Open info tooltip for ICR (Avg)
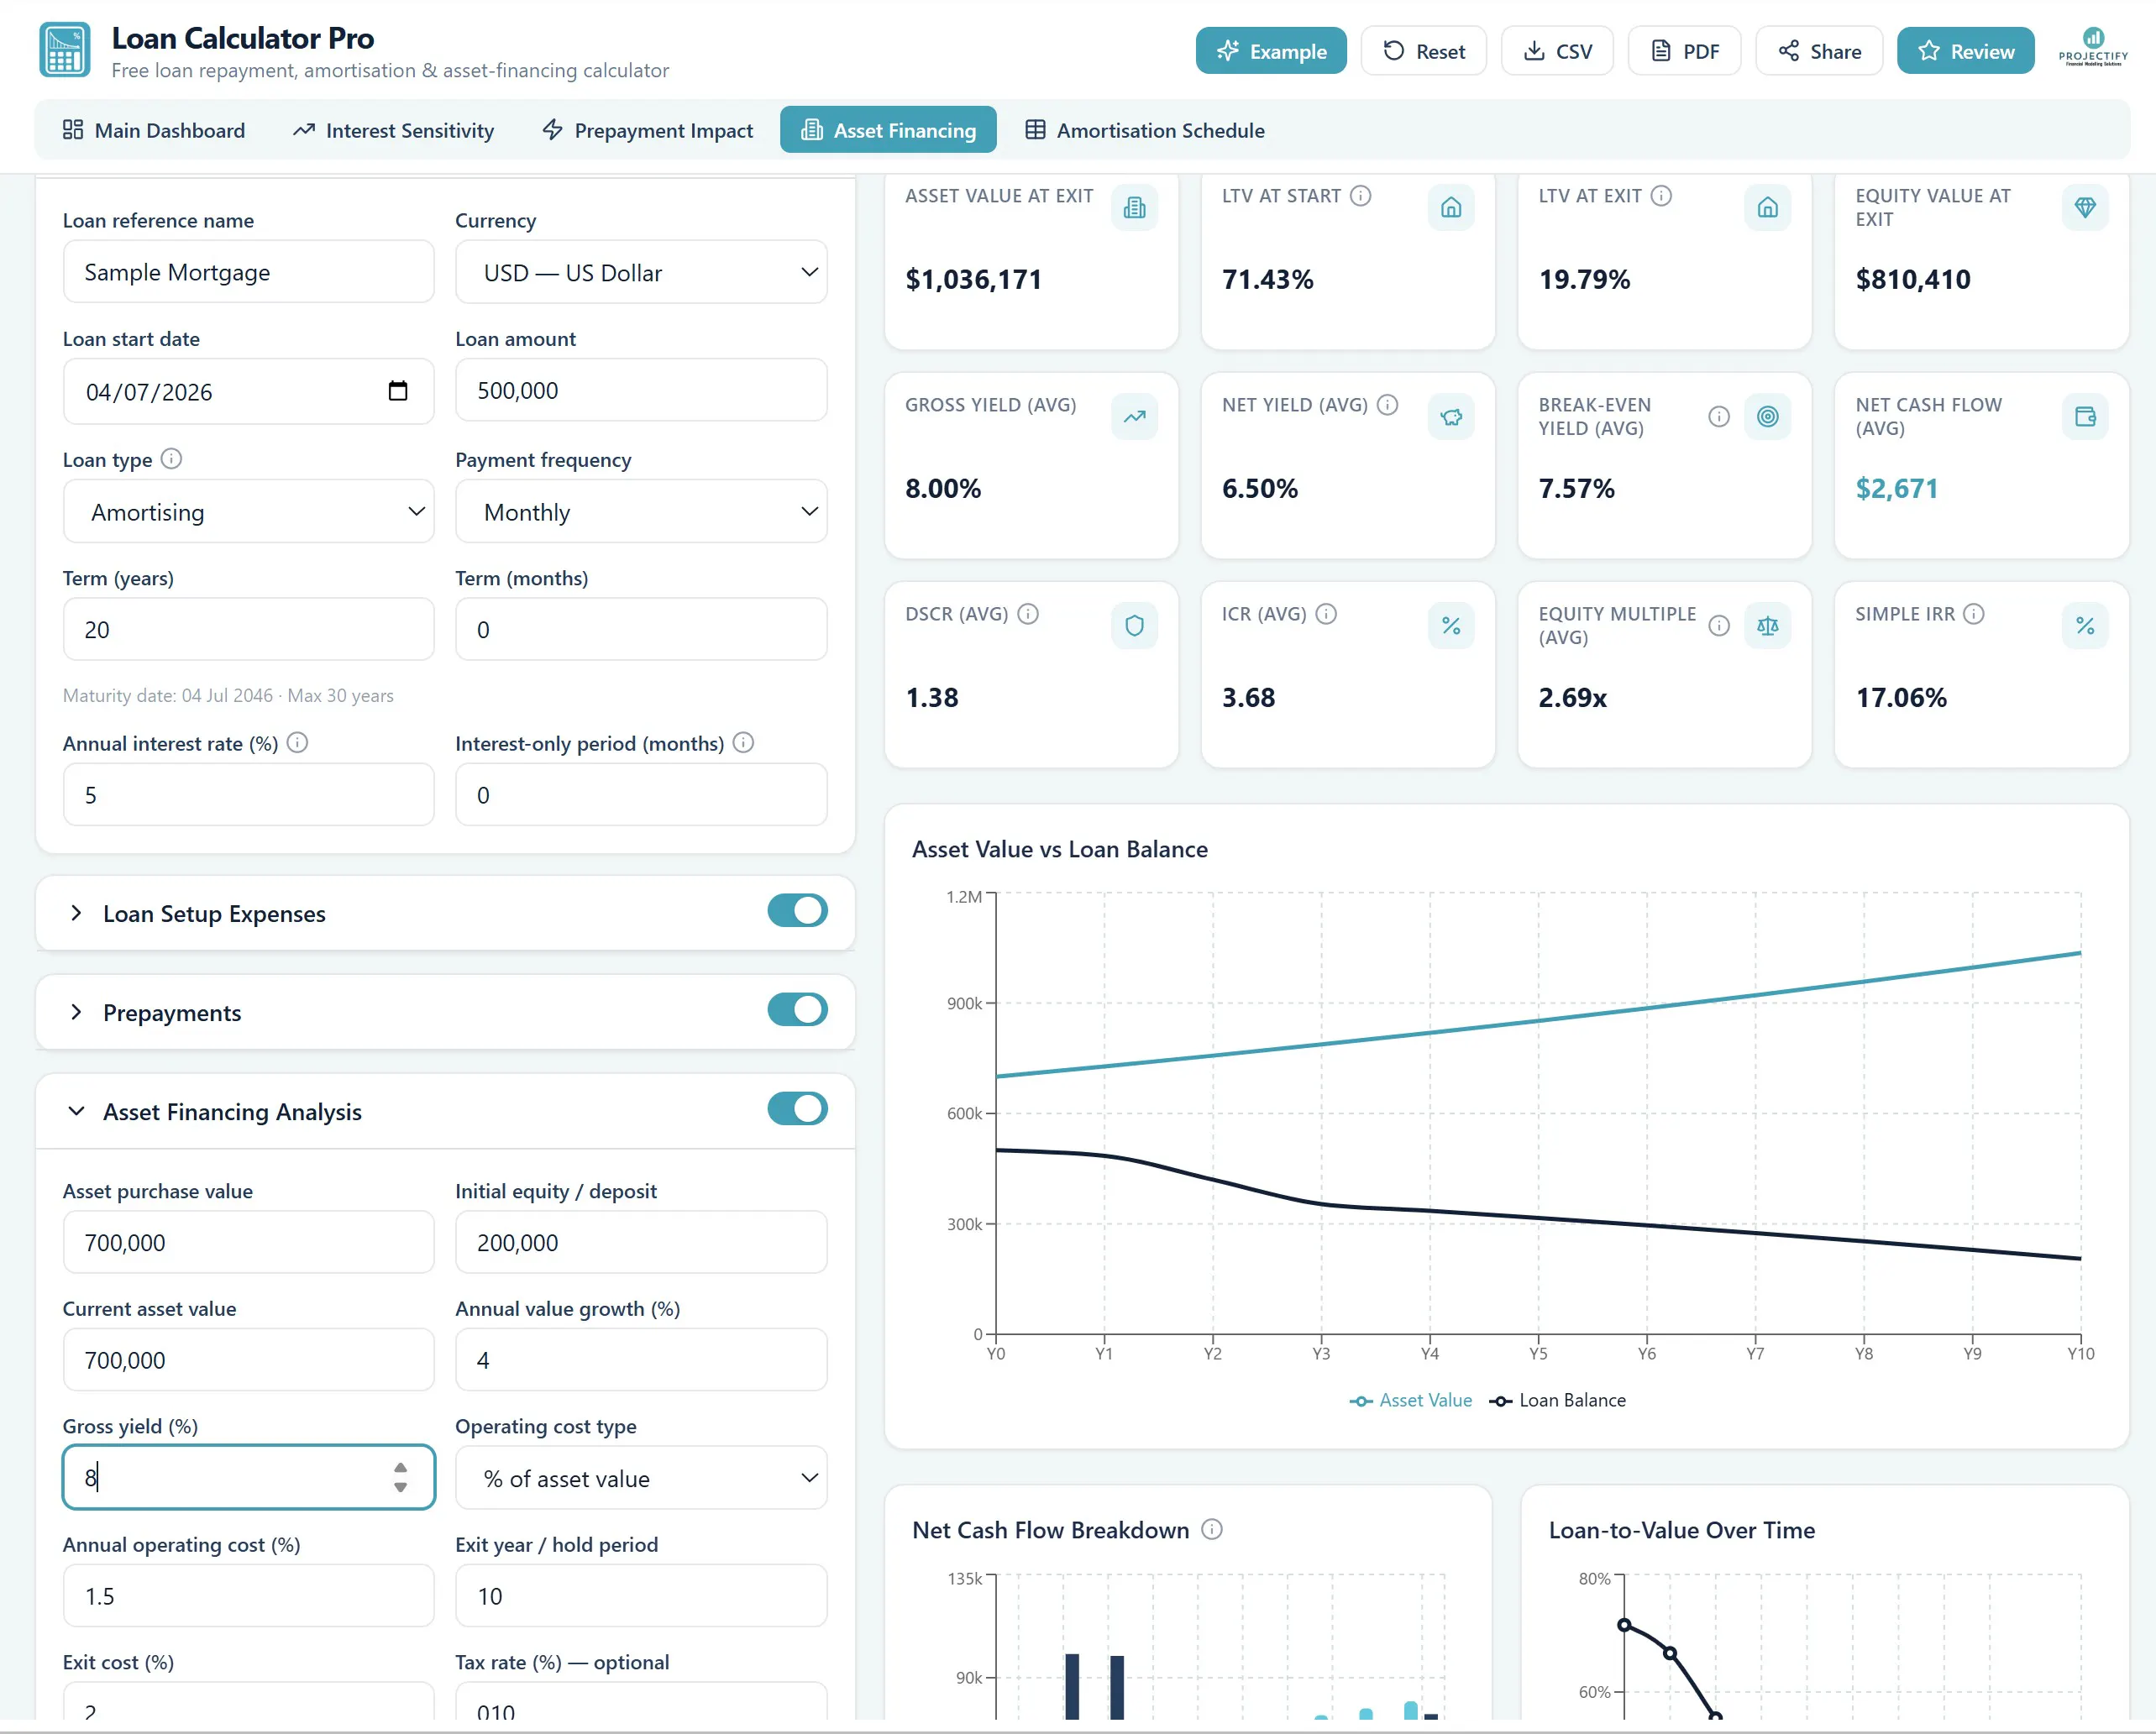 [1326, 613]
